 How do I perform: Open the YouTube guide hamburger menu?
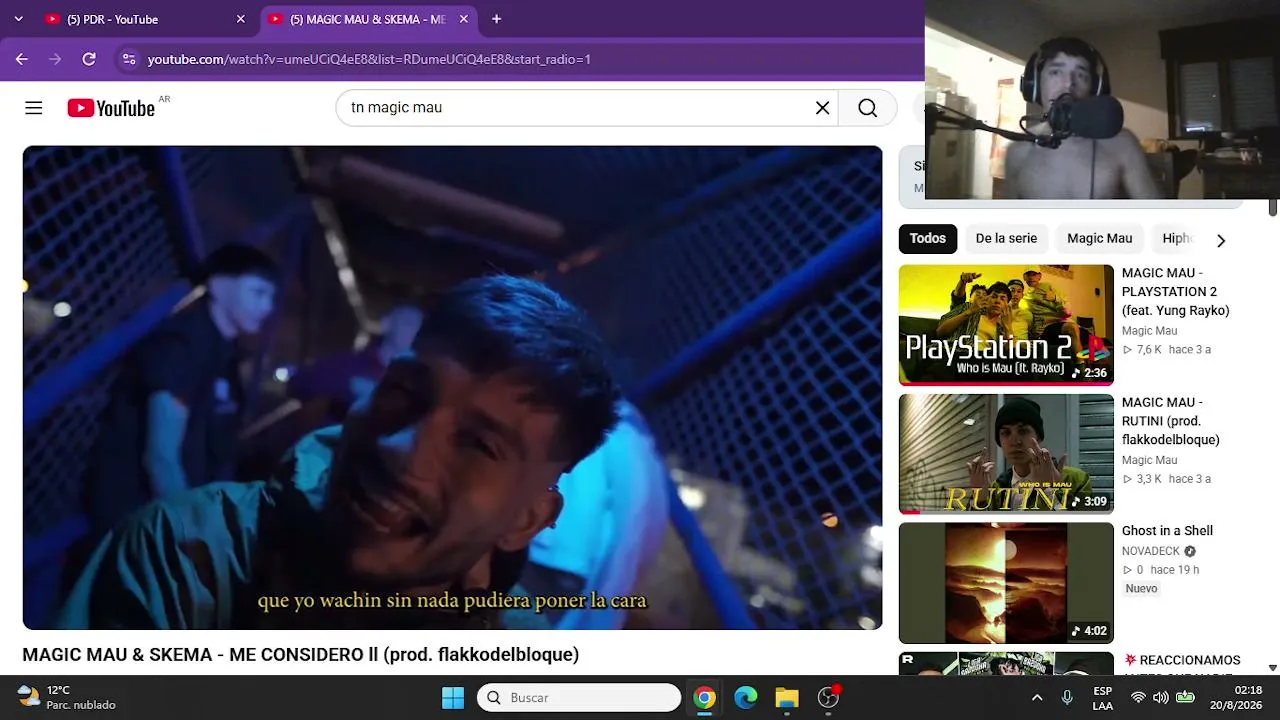pos(34,108)
